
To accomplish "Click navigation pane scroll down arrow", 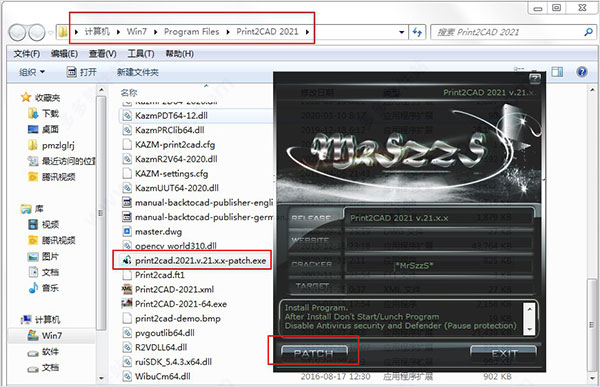I will pyautogui.click(x=101, y=378).
